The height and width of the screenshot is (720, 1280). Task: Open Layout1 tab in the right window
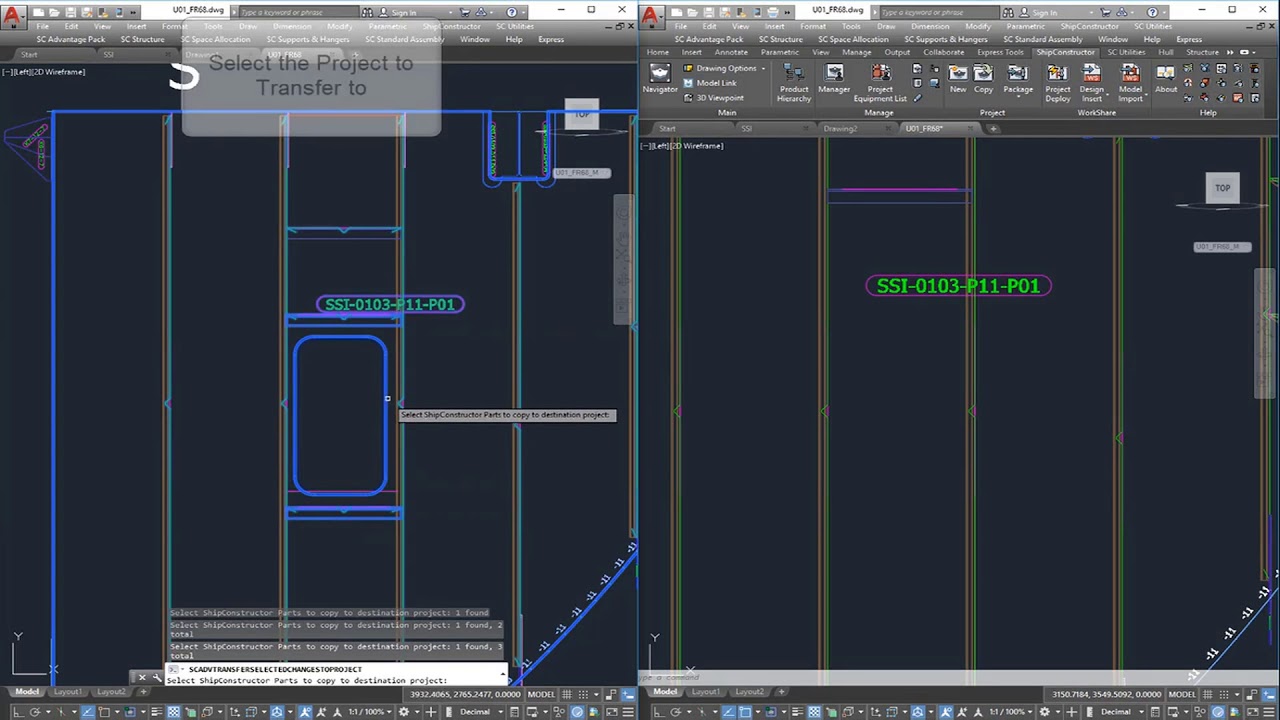(x=706, y=692)
